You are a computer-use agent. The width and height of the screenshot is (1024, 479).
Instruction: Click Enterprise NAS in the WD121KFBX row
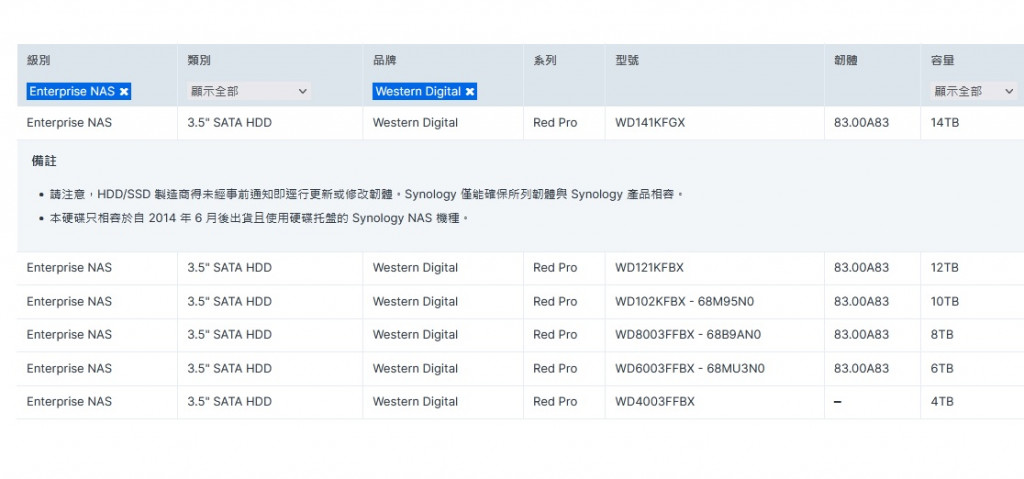(69, 267)
